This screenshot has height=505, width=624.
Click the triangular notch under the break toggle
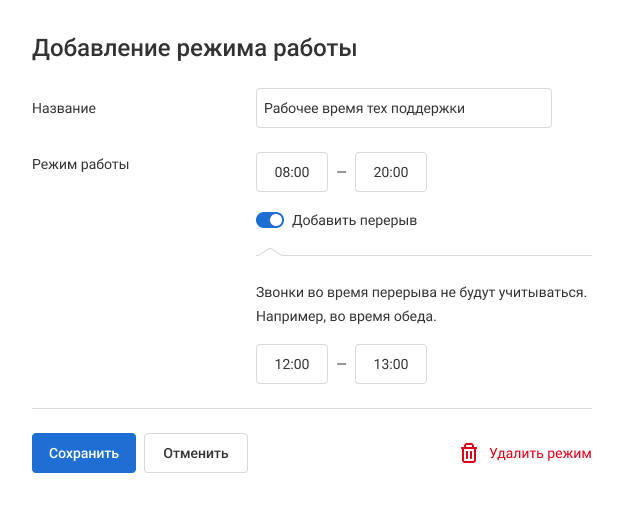tap(270, 251)
